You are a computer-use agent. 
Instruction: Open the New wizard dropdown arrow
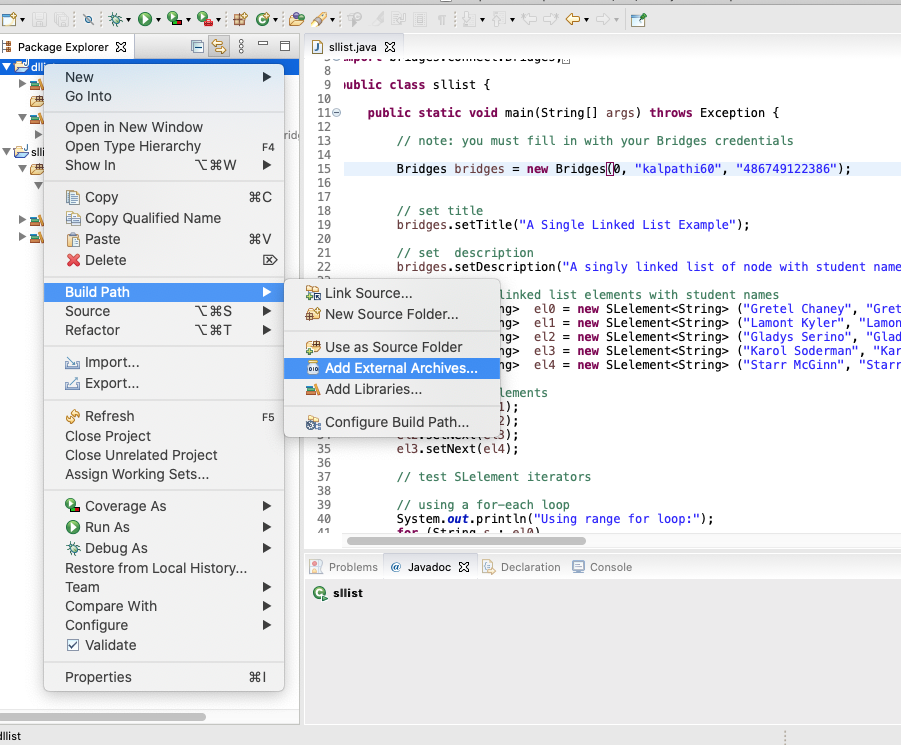[22, 20]
